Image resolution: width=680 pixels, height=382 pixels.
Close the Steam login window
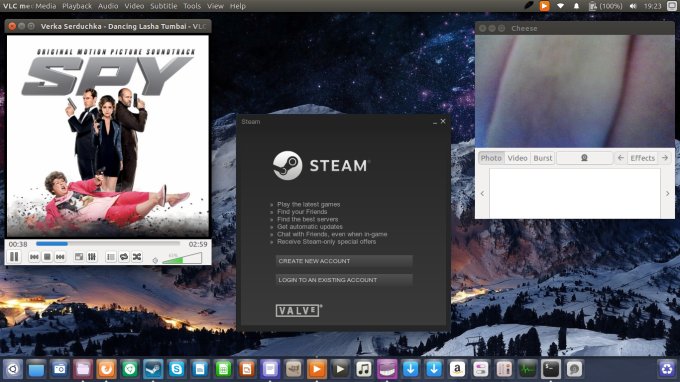(x=443, y=121)
